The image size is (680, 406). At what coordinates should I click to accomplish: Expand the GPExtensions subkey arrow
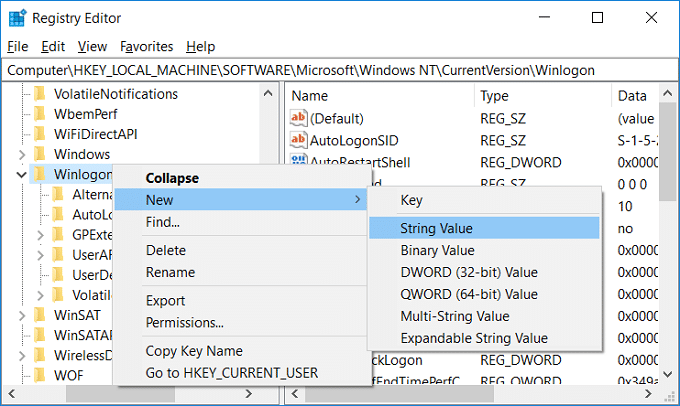39,235
